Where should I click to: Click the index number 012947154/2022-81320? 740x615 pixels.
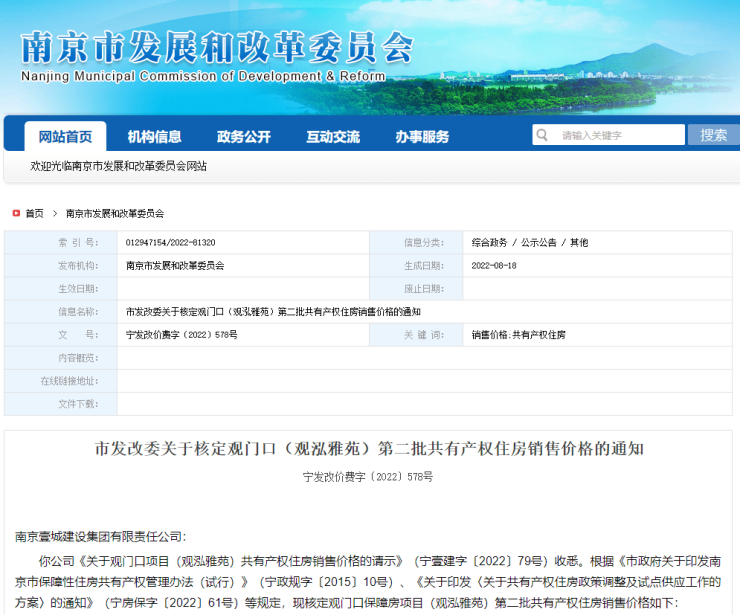171,243
